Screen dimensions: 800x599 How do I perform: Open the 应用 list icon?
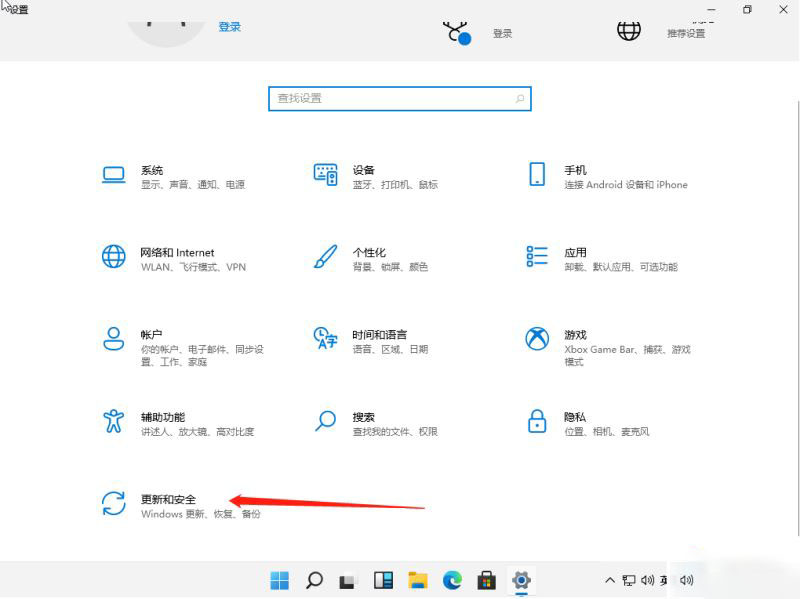pos(537,256)
